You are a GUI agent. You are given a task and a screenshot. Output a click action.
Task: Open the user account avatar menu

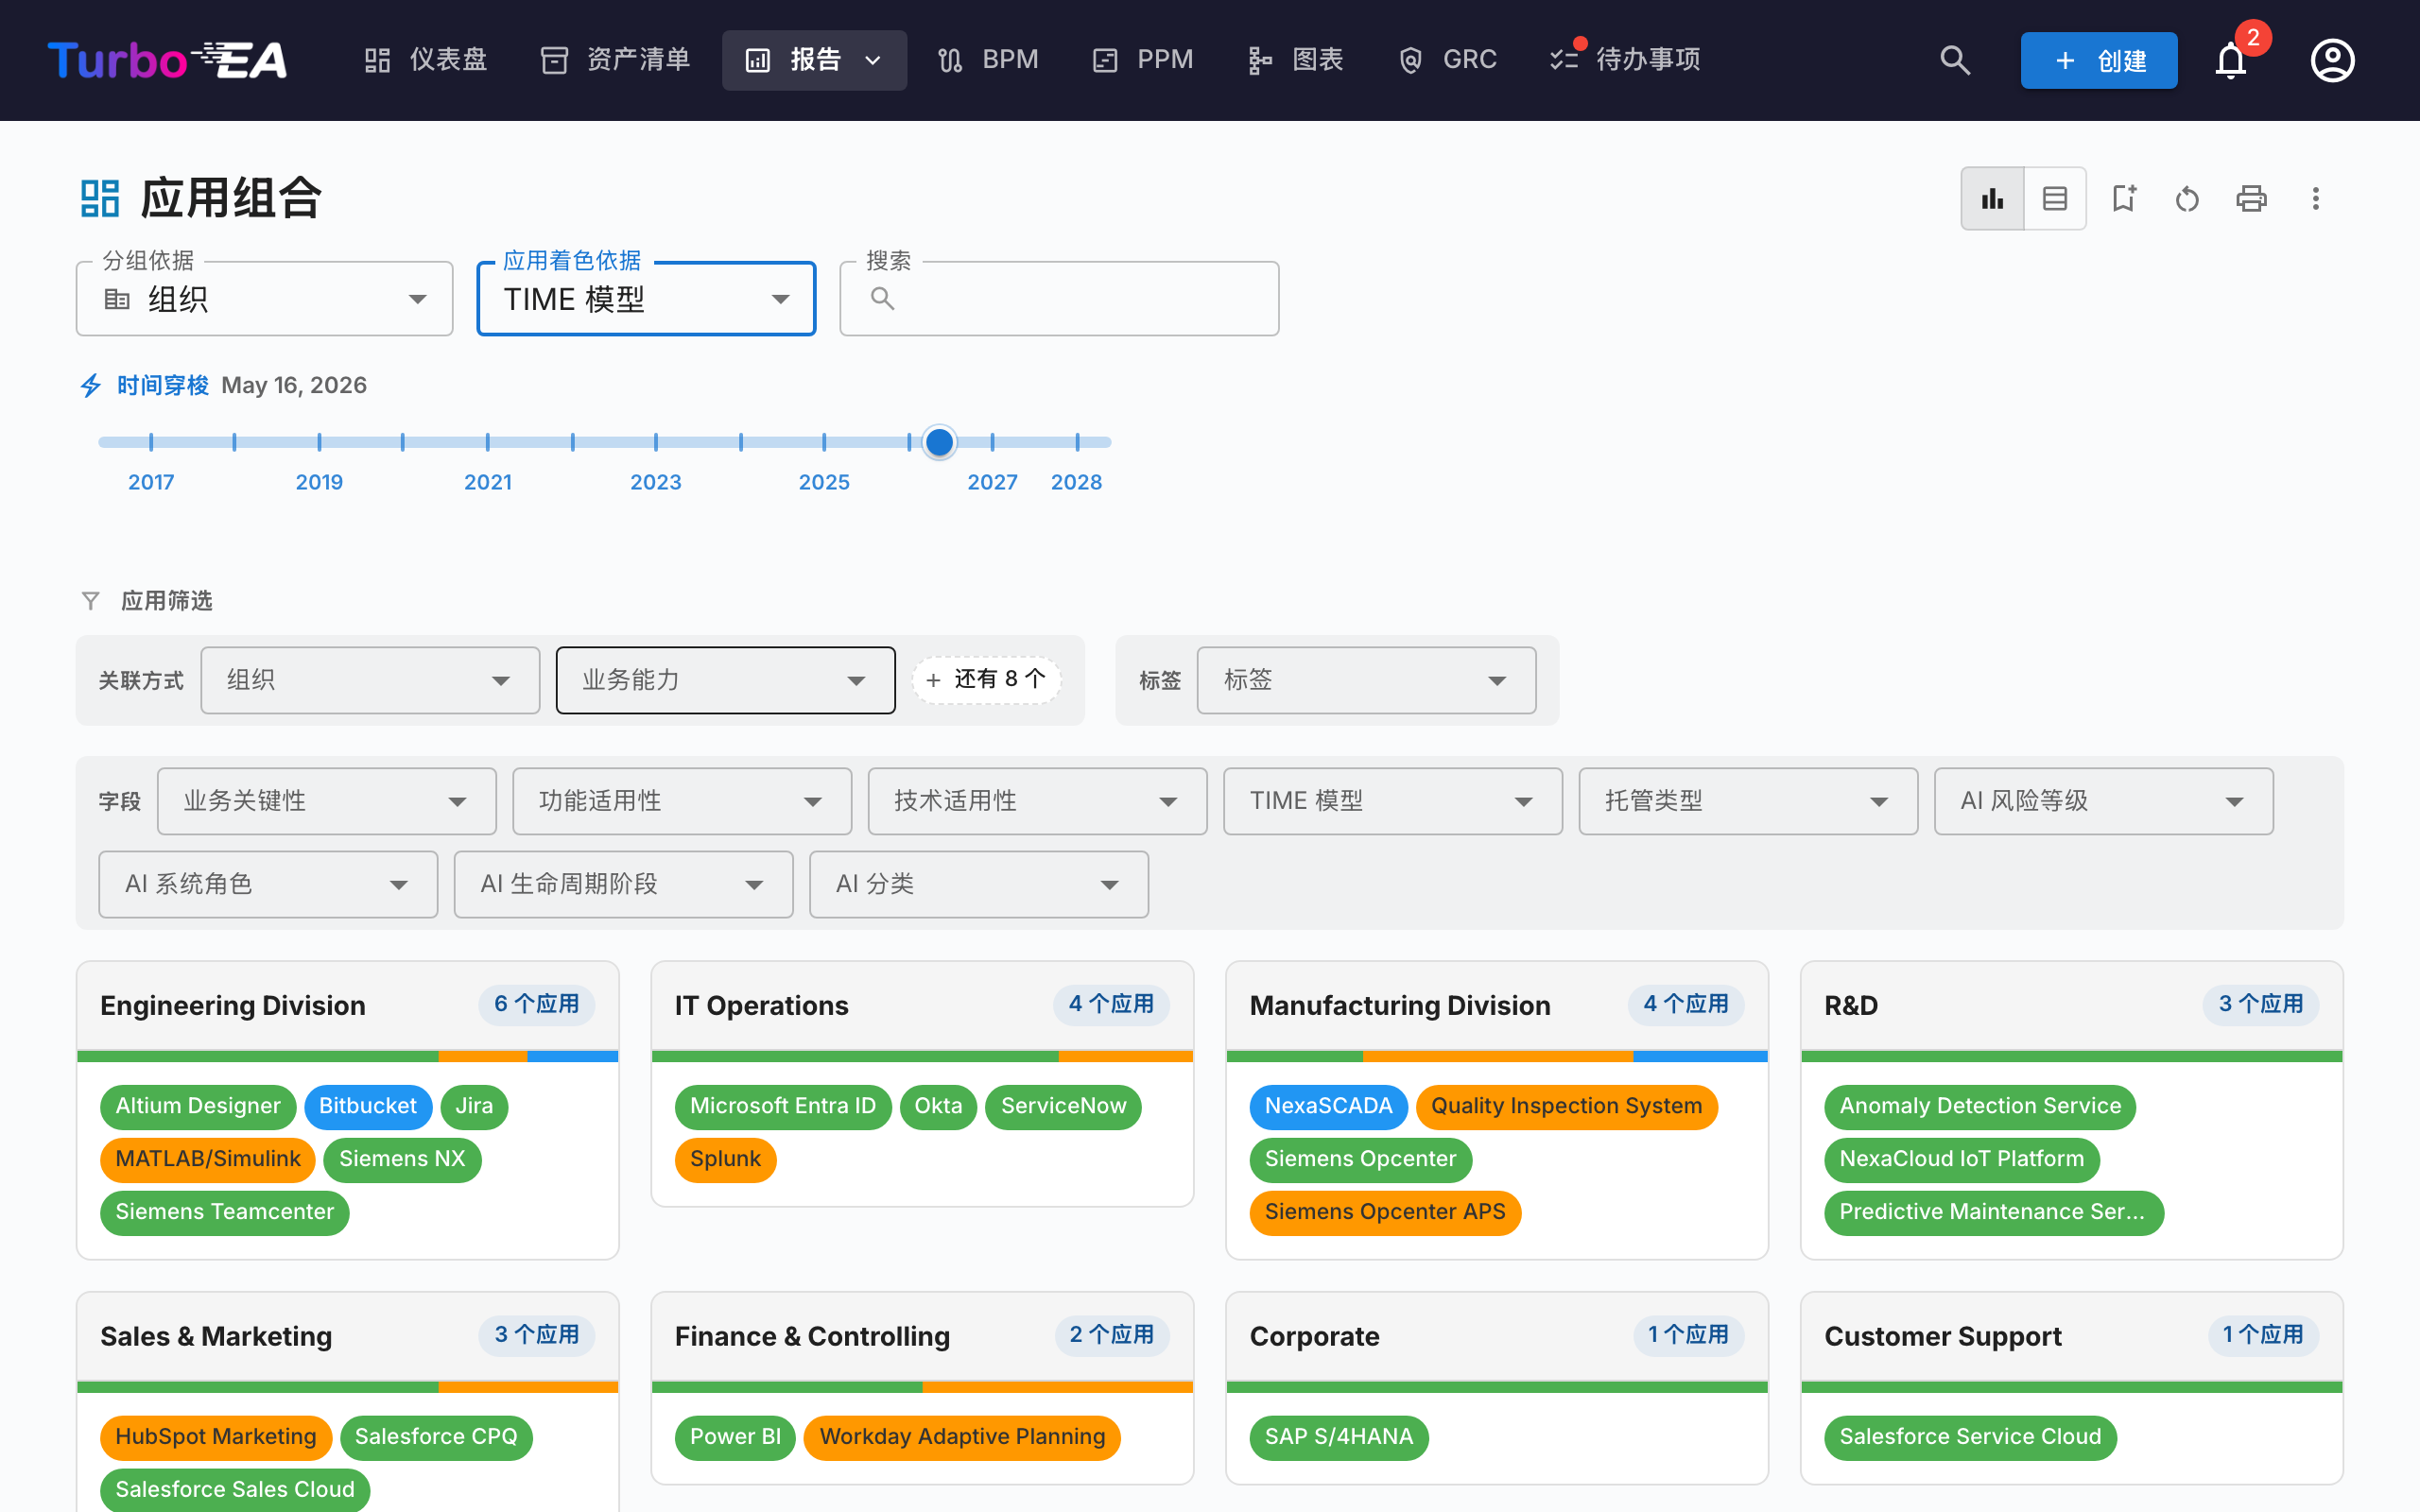pos(2332,60)
